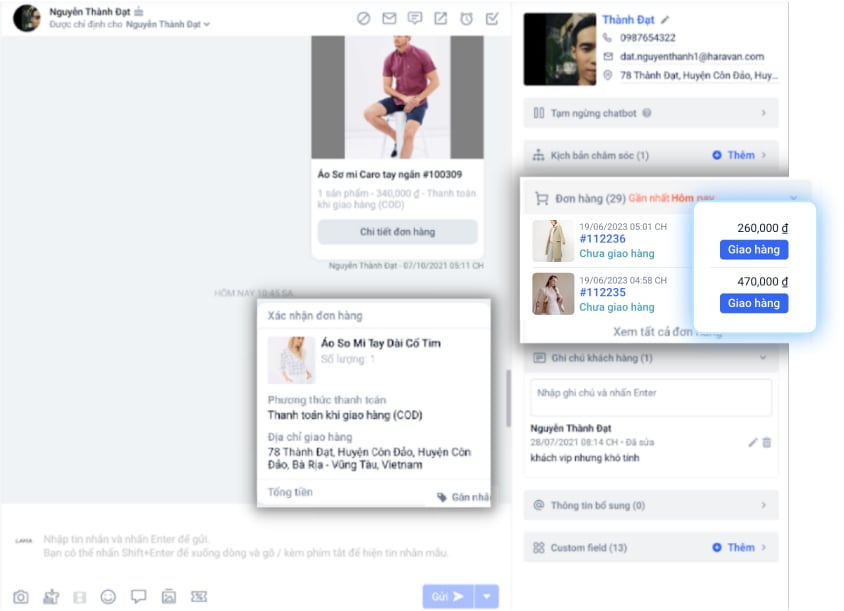
Task: Click the envelope mail icon in header
Action: tap(389, 18)
